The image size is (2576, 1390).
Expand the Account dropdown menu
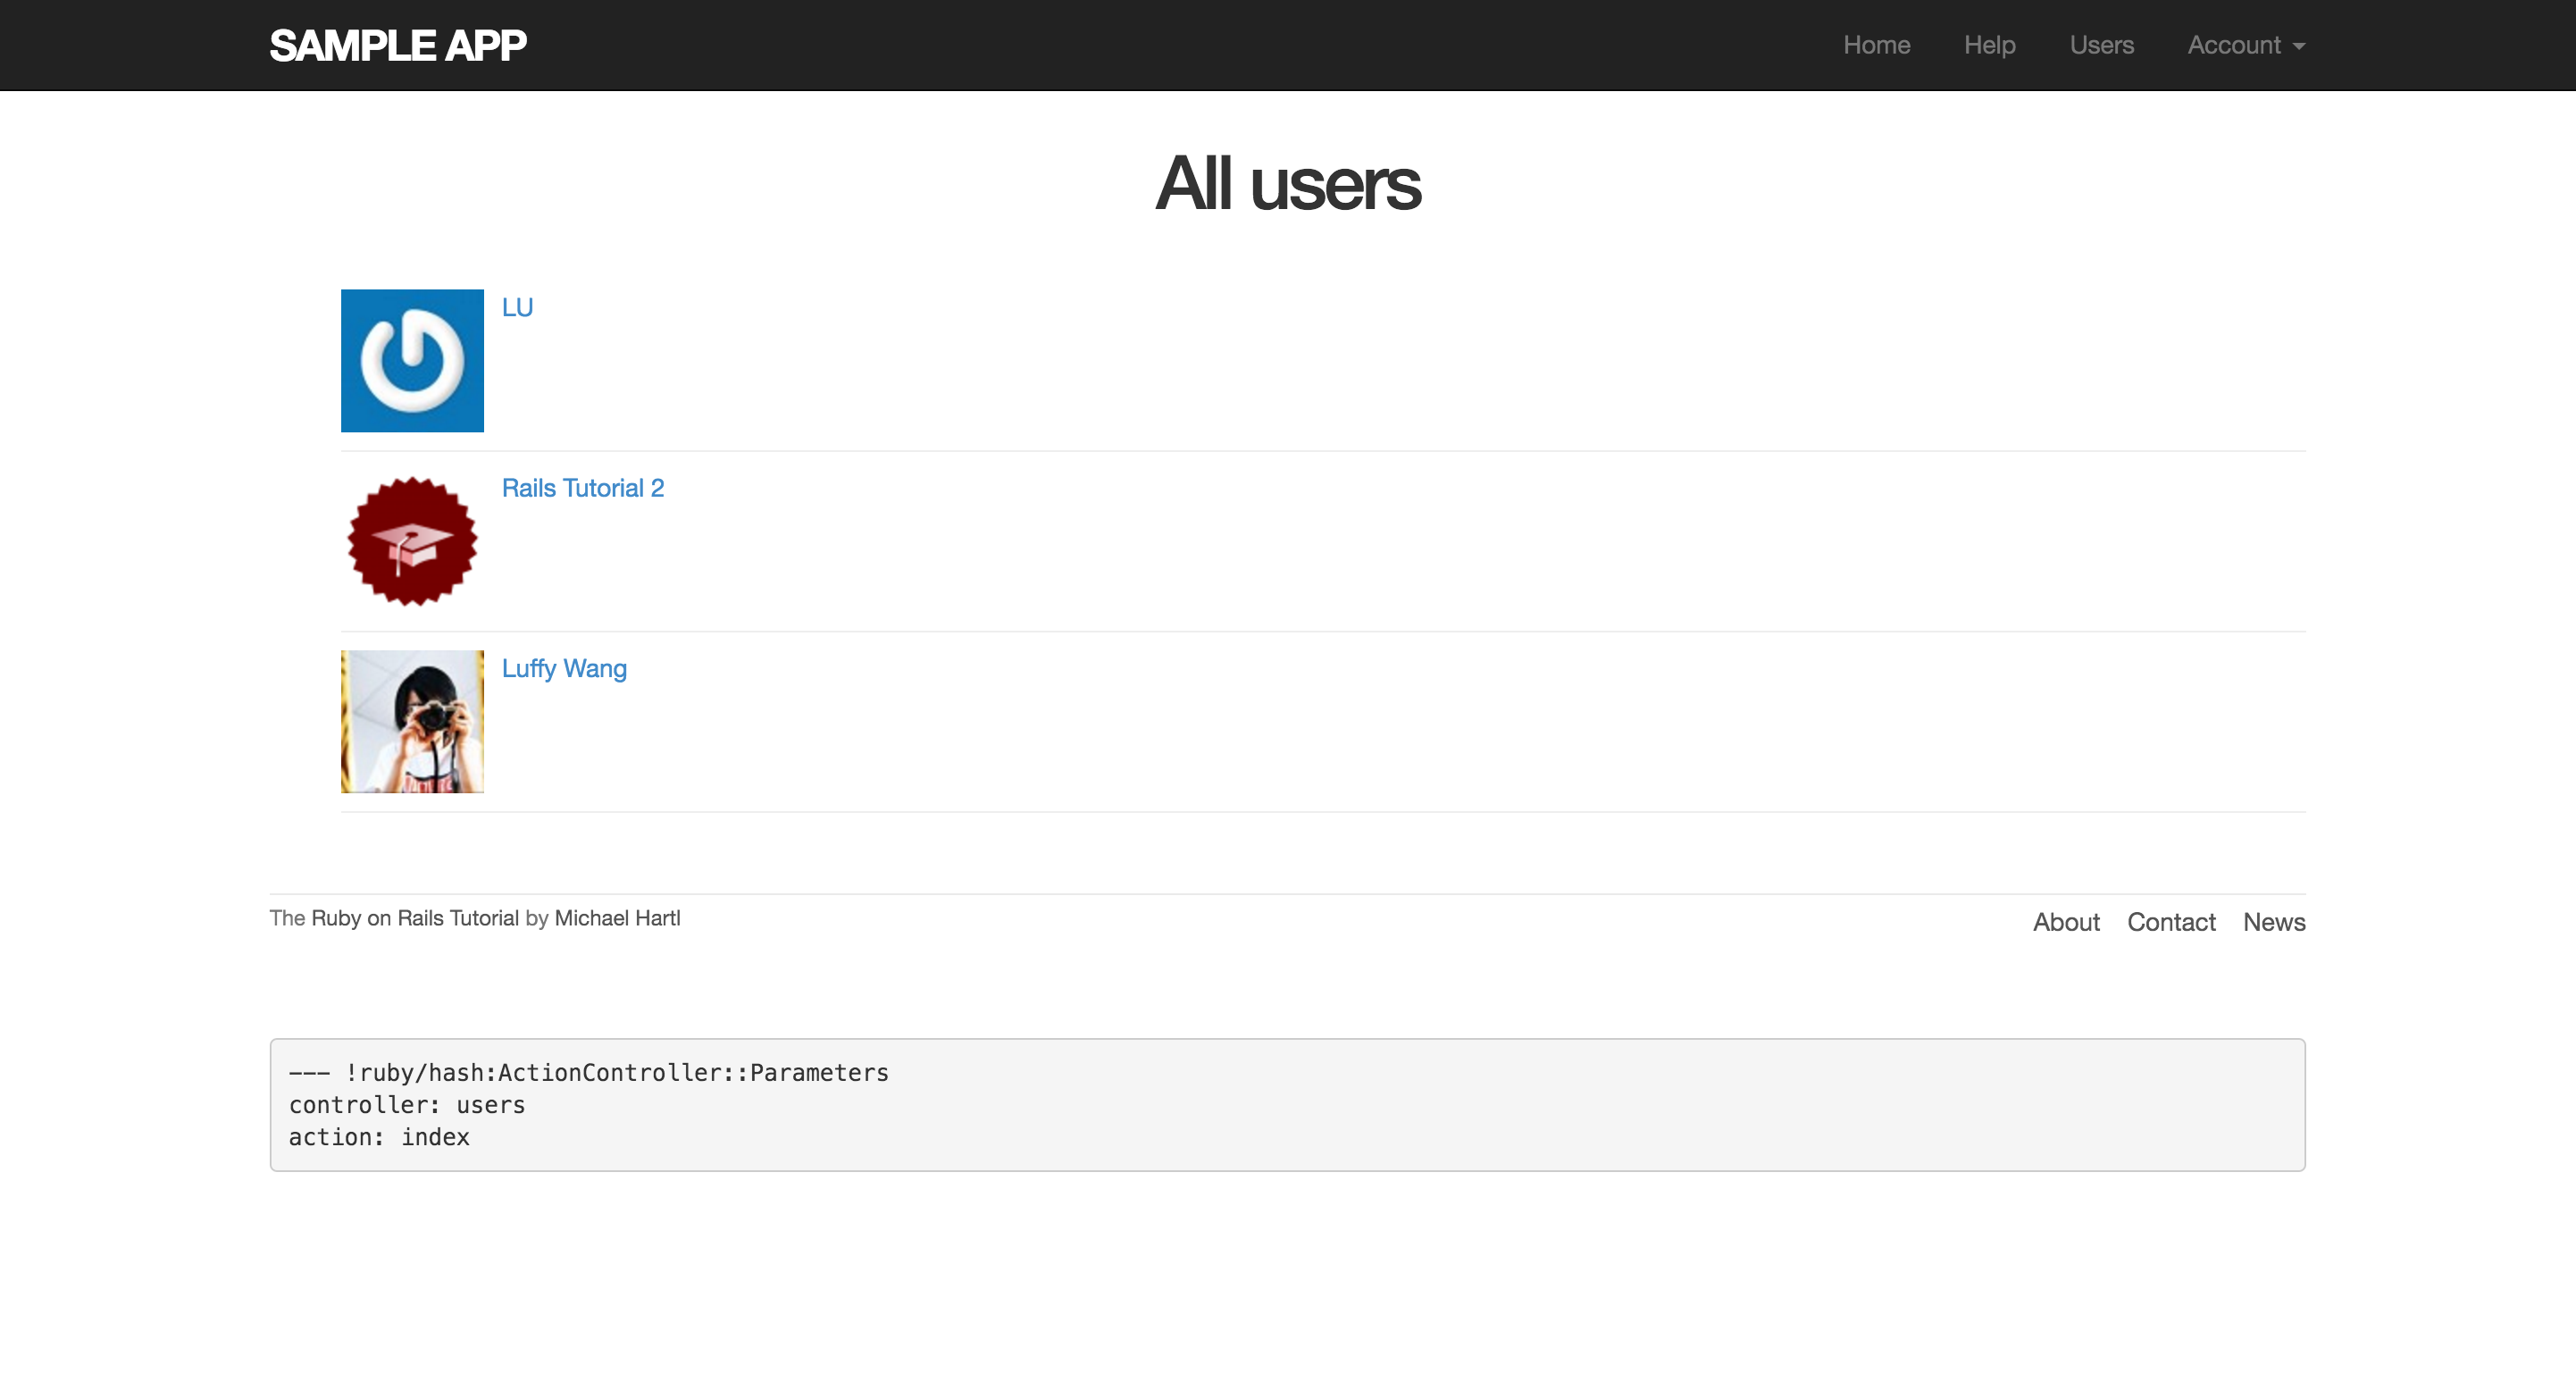2234,45
